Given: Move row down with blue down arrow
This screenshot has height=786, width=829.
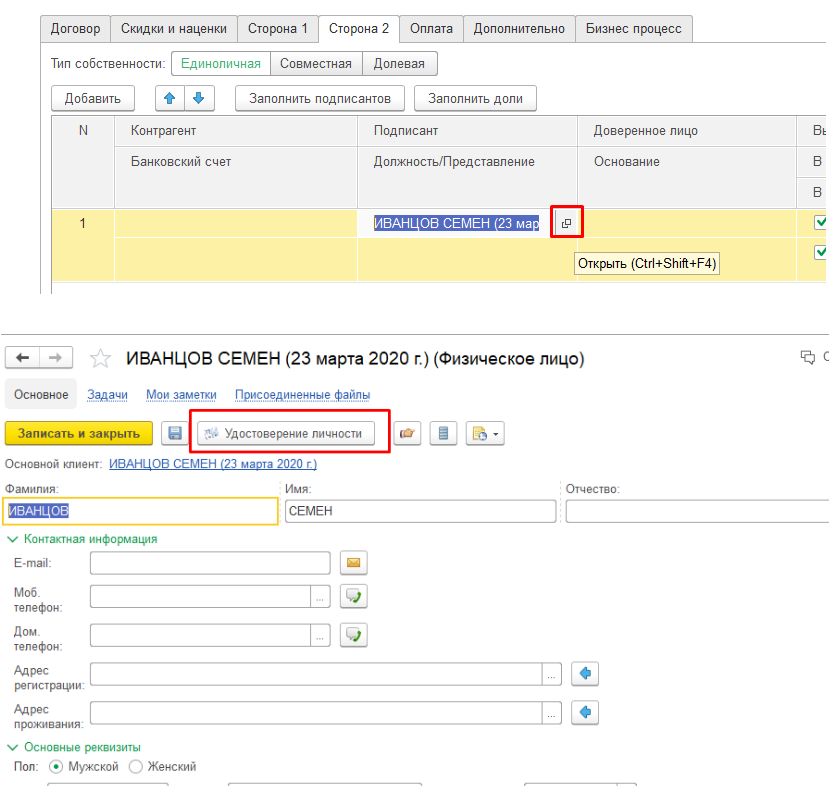Looking at the screenshot, I should click(198, 98).
